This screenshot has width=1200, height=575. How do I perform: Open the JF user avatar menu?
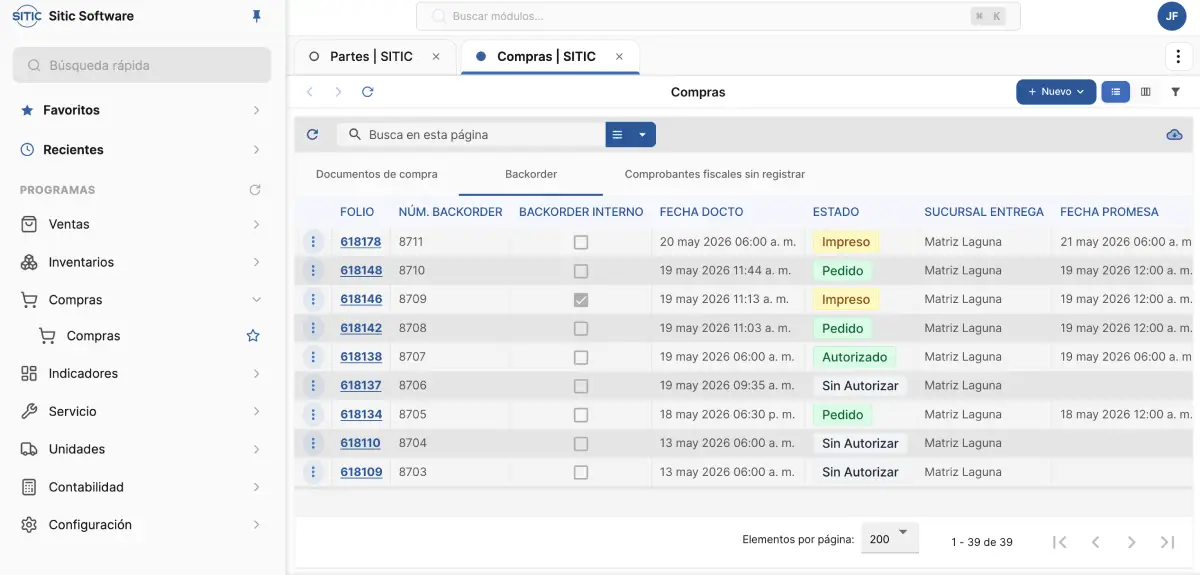[x=1171, y=16]
